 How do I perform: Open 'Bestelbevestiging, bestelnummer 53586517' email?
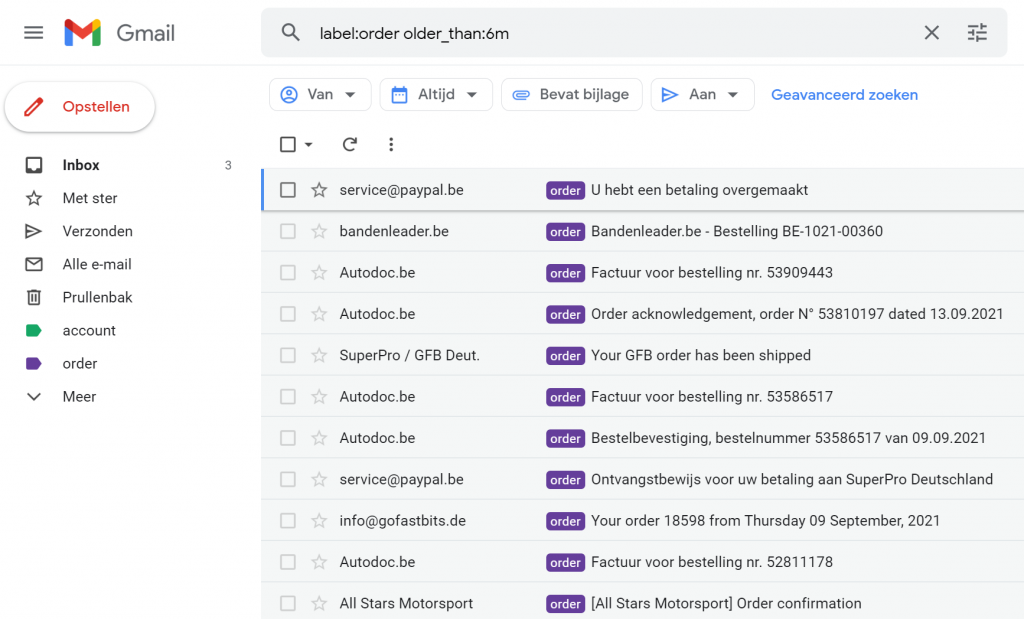[x=643, y=438]
